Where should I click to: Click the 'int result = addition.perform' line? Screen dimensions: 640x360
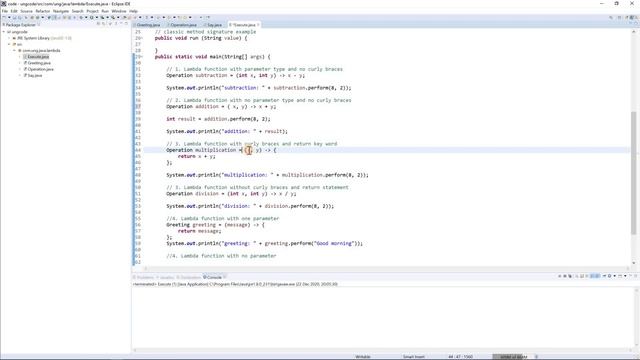[x=218, y=119]
